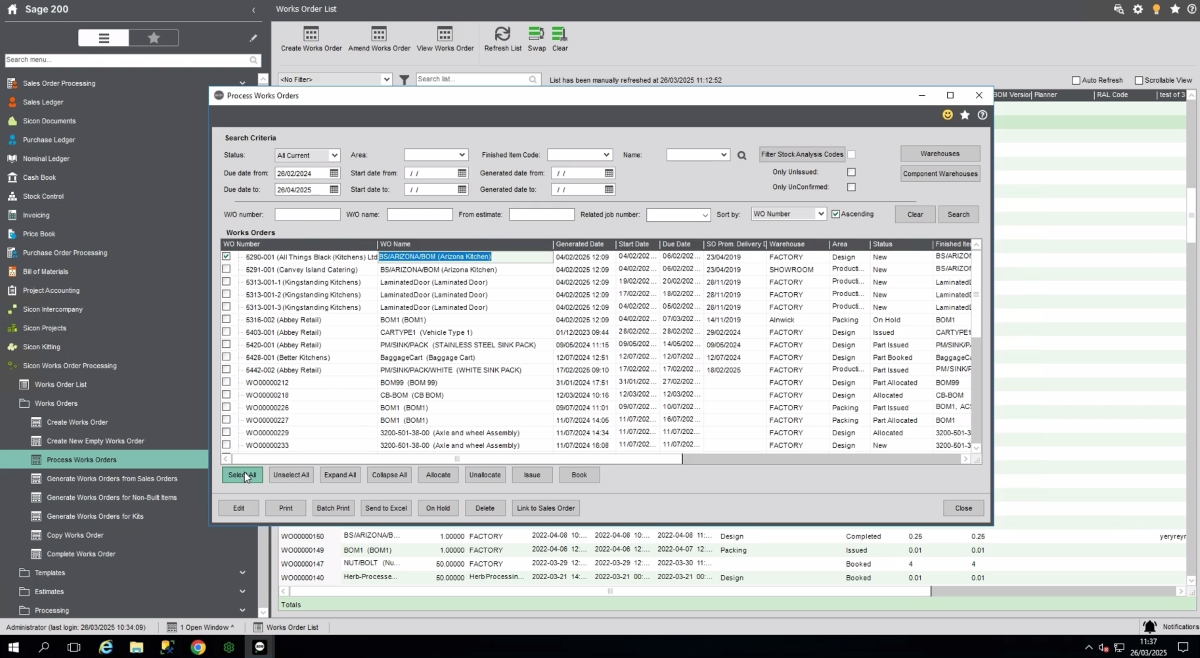Open calendar picker for Generated date to

pyautogui.click(x=608, y=190)
